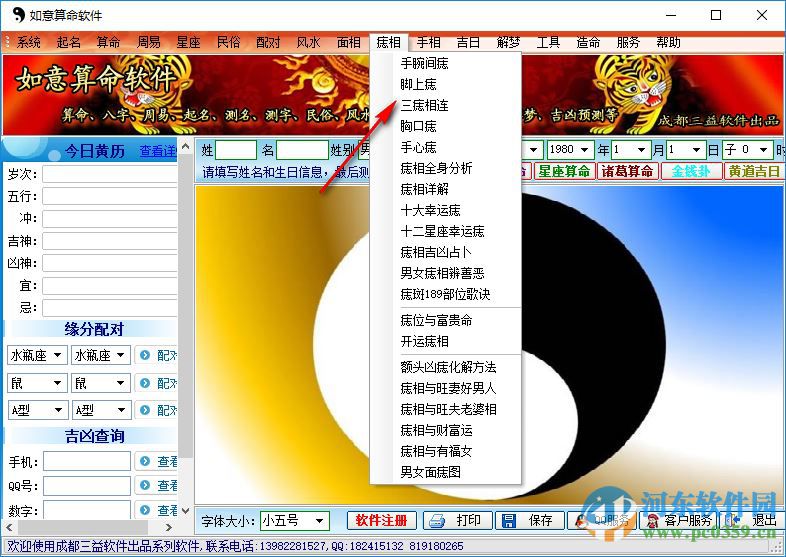Viewport: 786px width, 557px height.
Task: Open 痣斑189部位歌决 entry
Action: pyautogui.click(x=446, y=294)
